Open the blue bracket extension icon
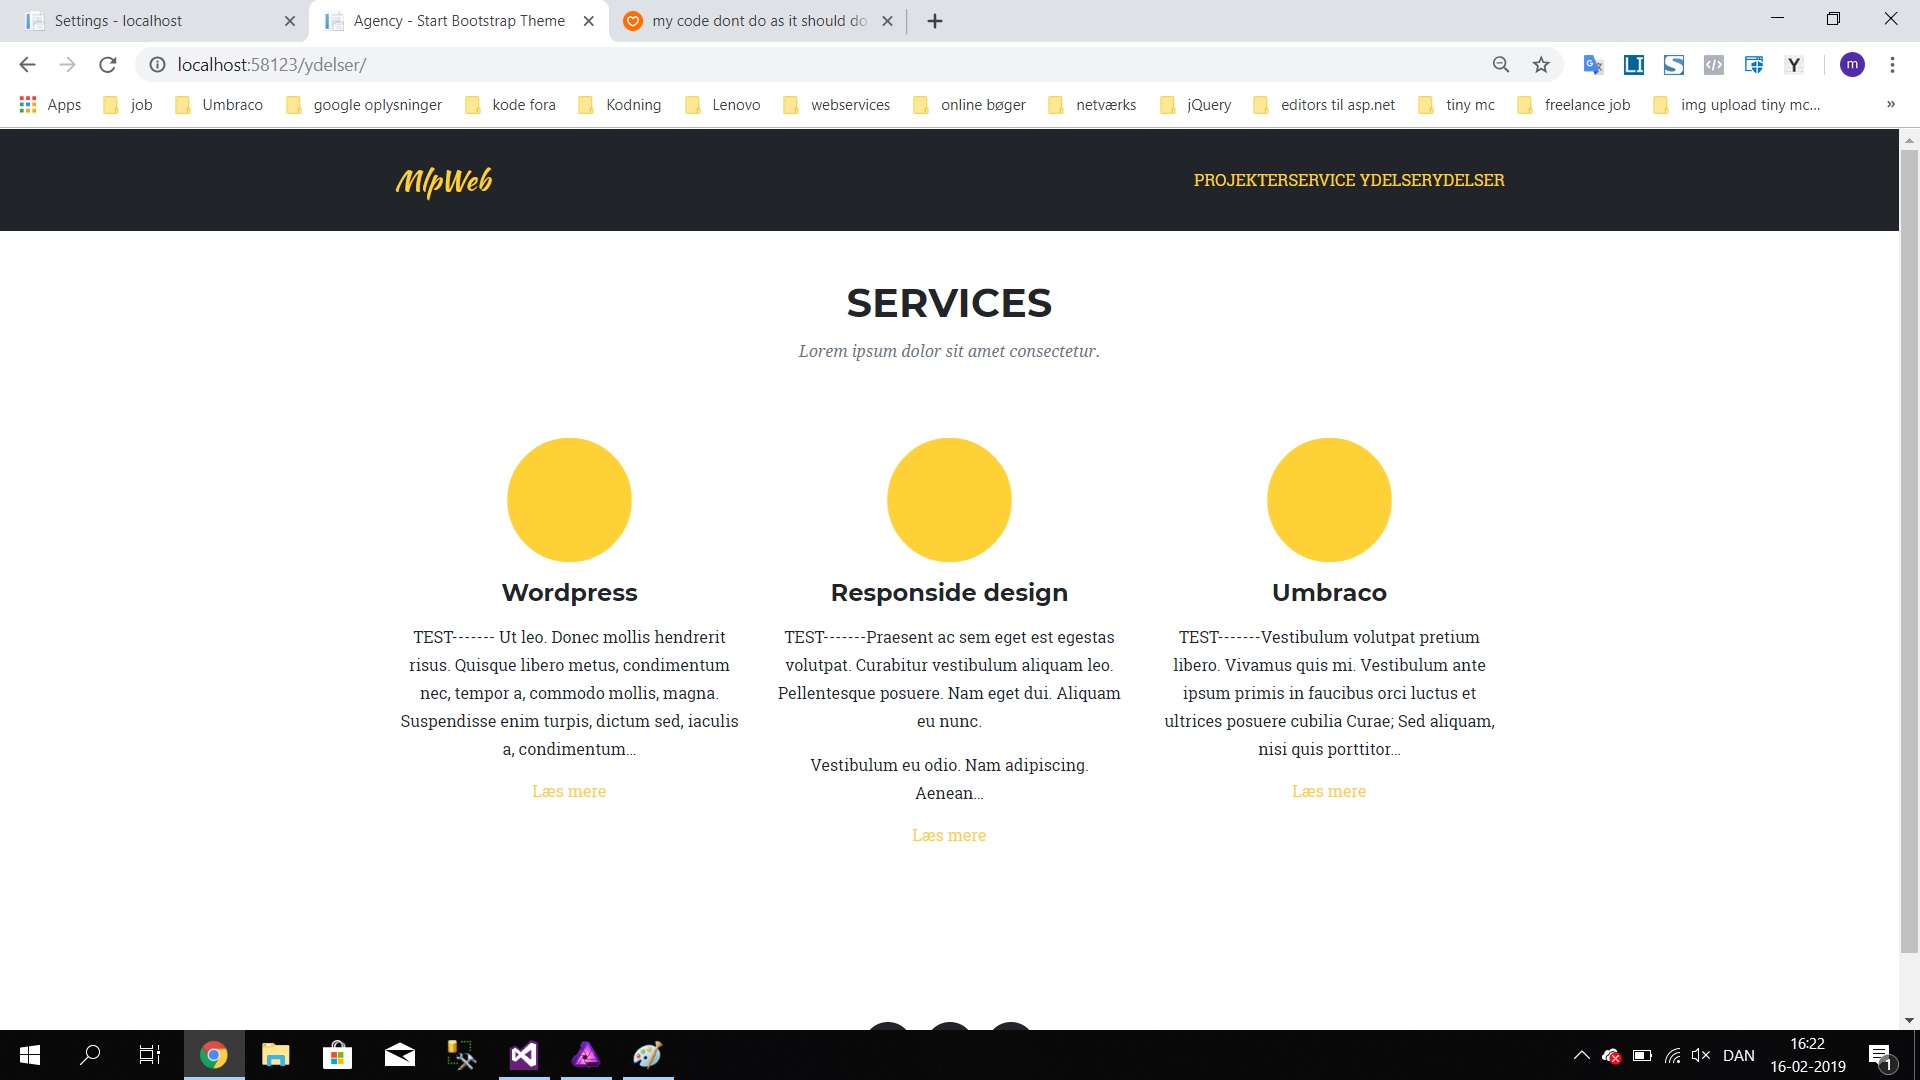This screenshot has height=1080, width=1920. pos(1633,65)
